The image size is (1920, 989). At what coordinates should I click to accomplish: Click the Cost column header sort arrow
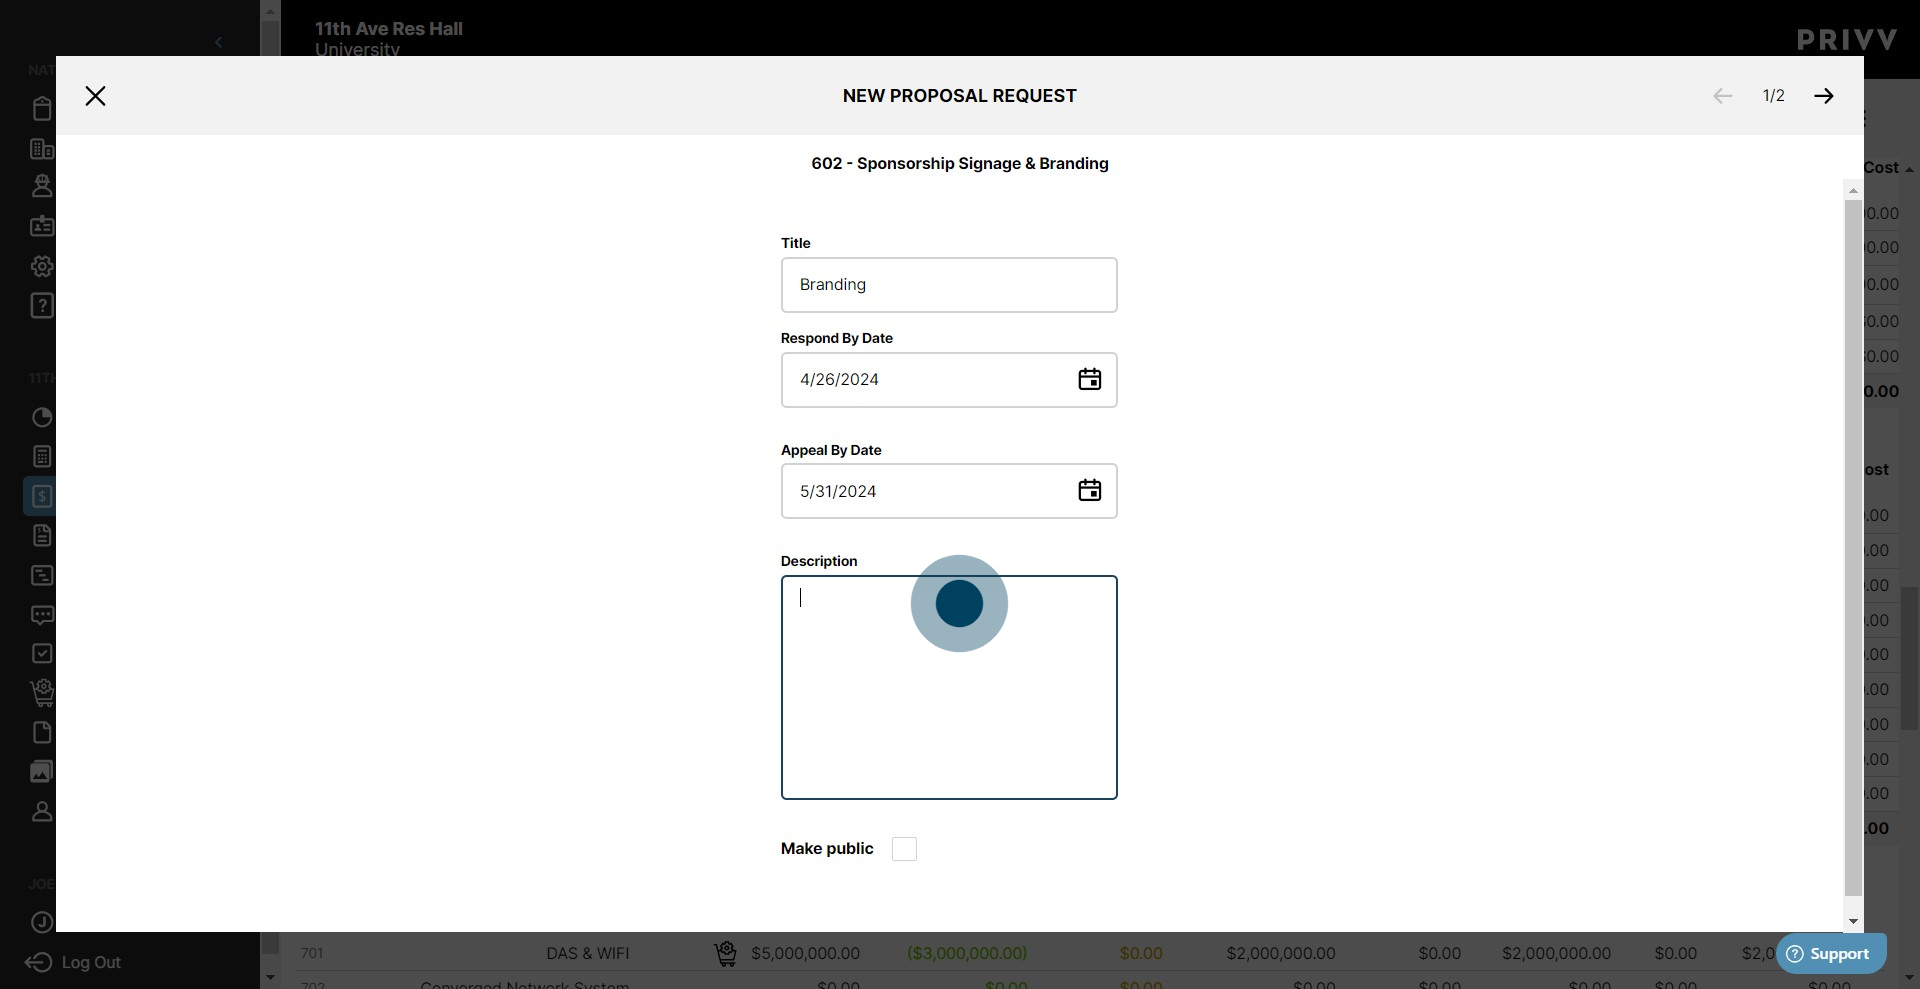pyautogui.click(x=1909, y=169)
